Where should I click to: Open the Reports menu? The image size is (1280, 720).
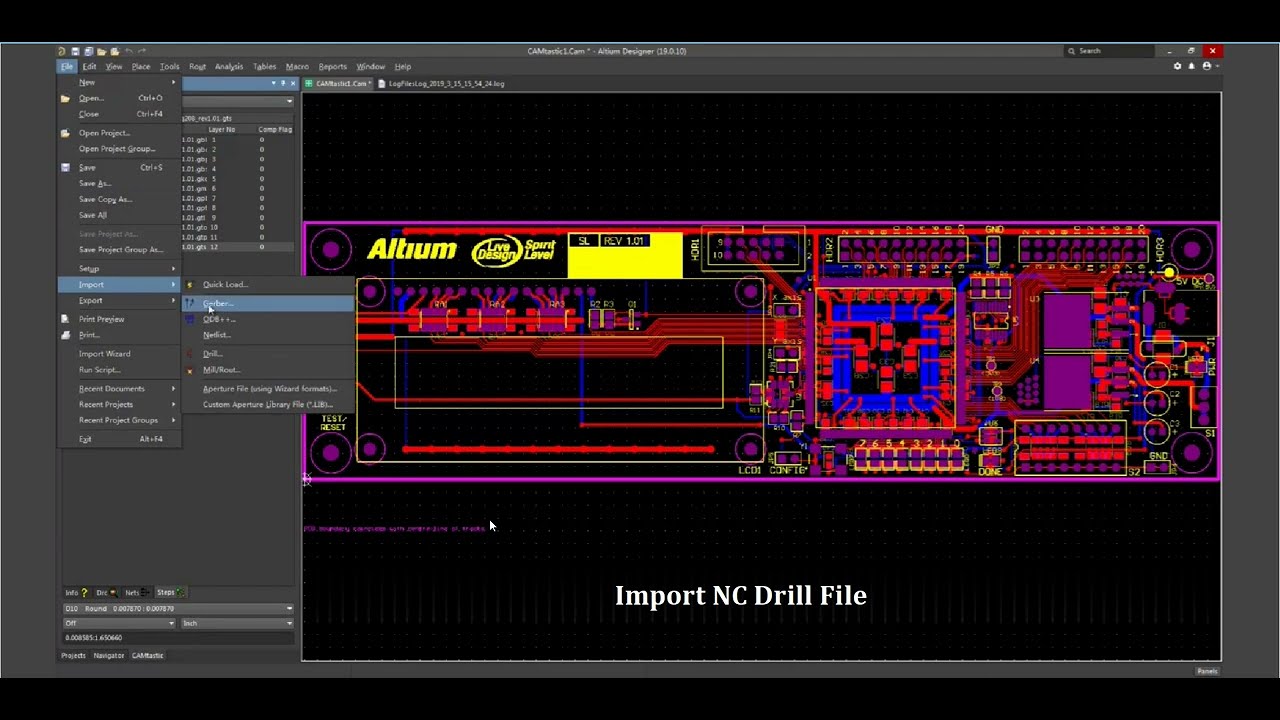(332, 66)
